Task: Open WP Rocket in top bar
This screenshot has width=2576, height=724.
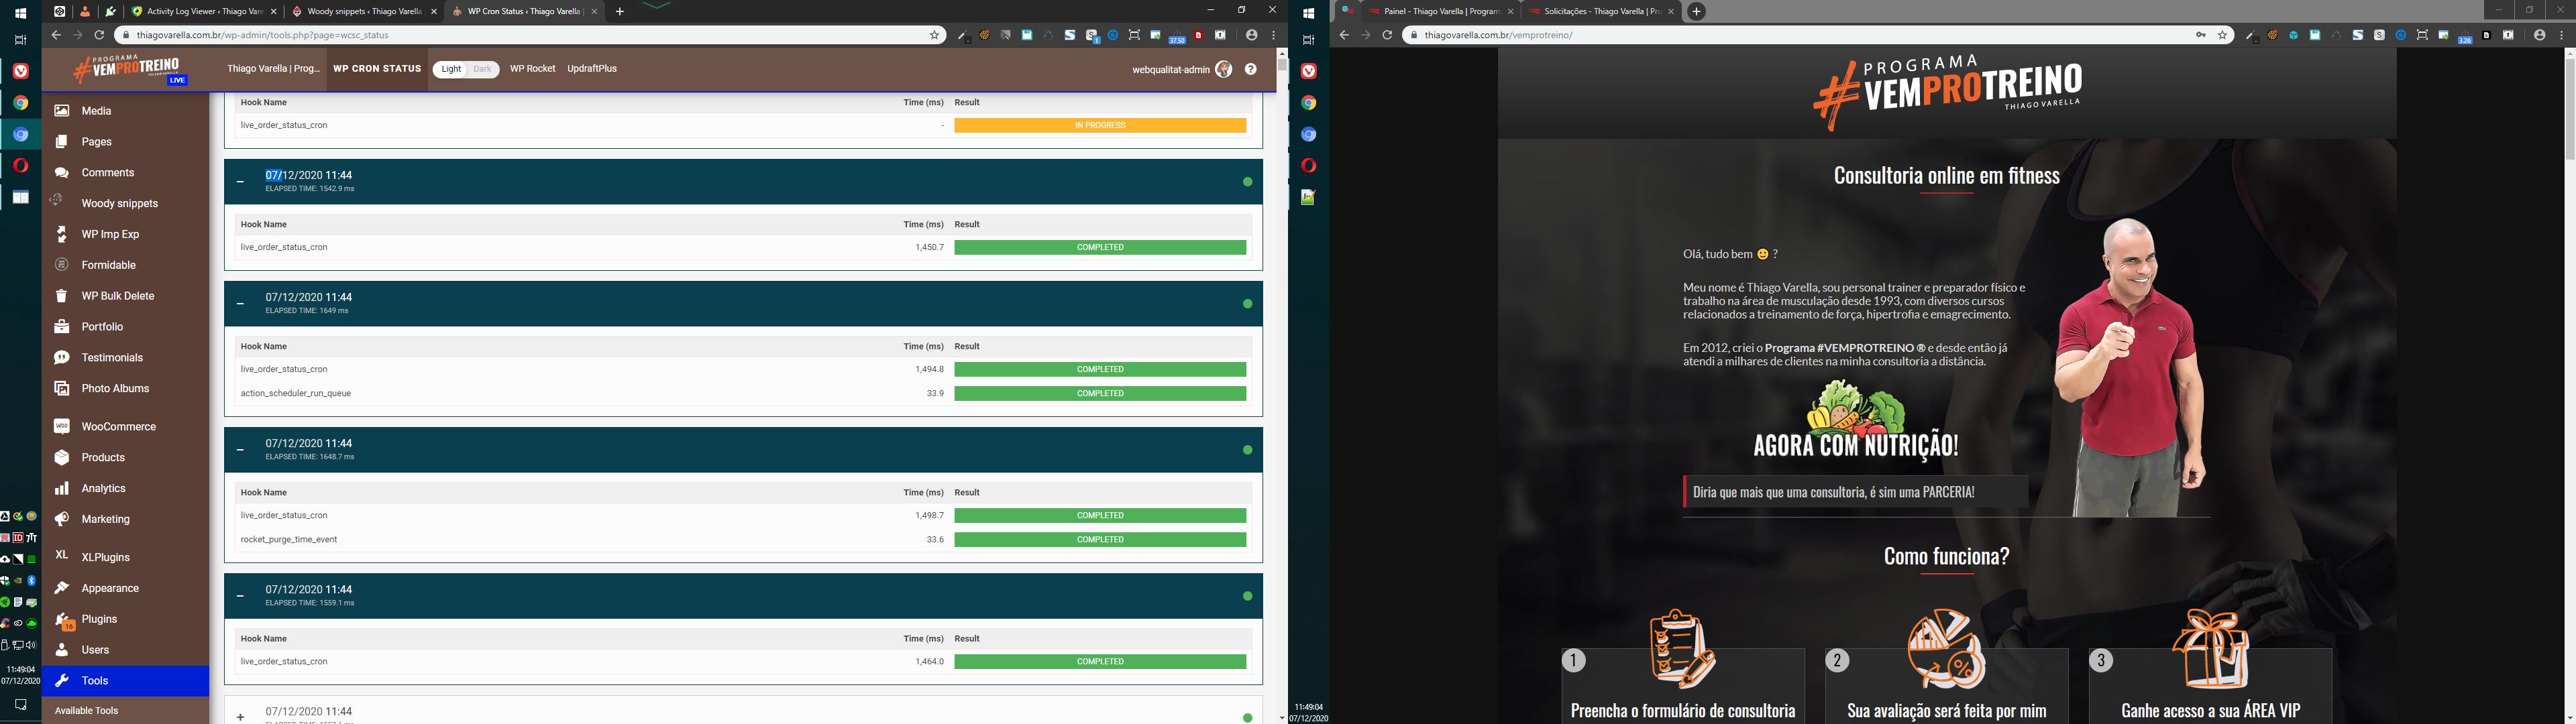Action: 532,69
